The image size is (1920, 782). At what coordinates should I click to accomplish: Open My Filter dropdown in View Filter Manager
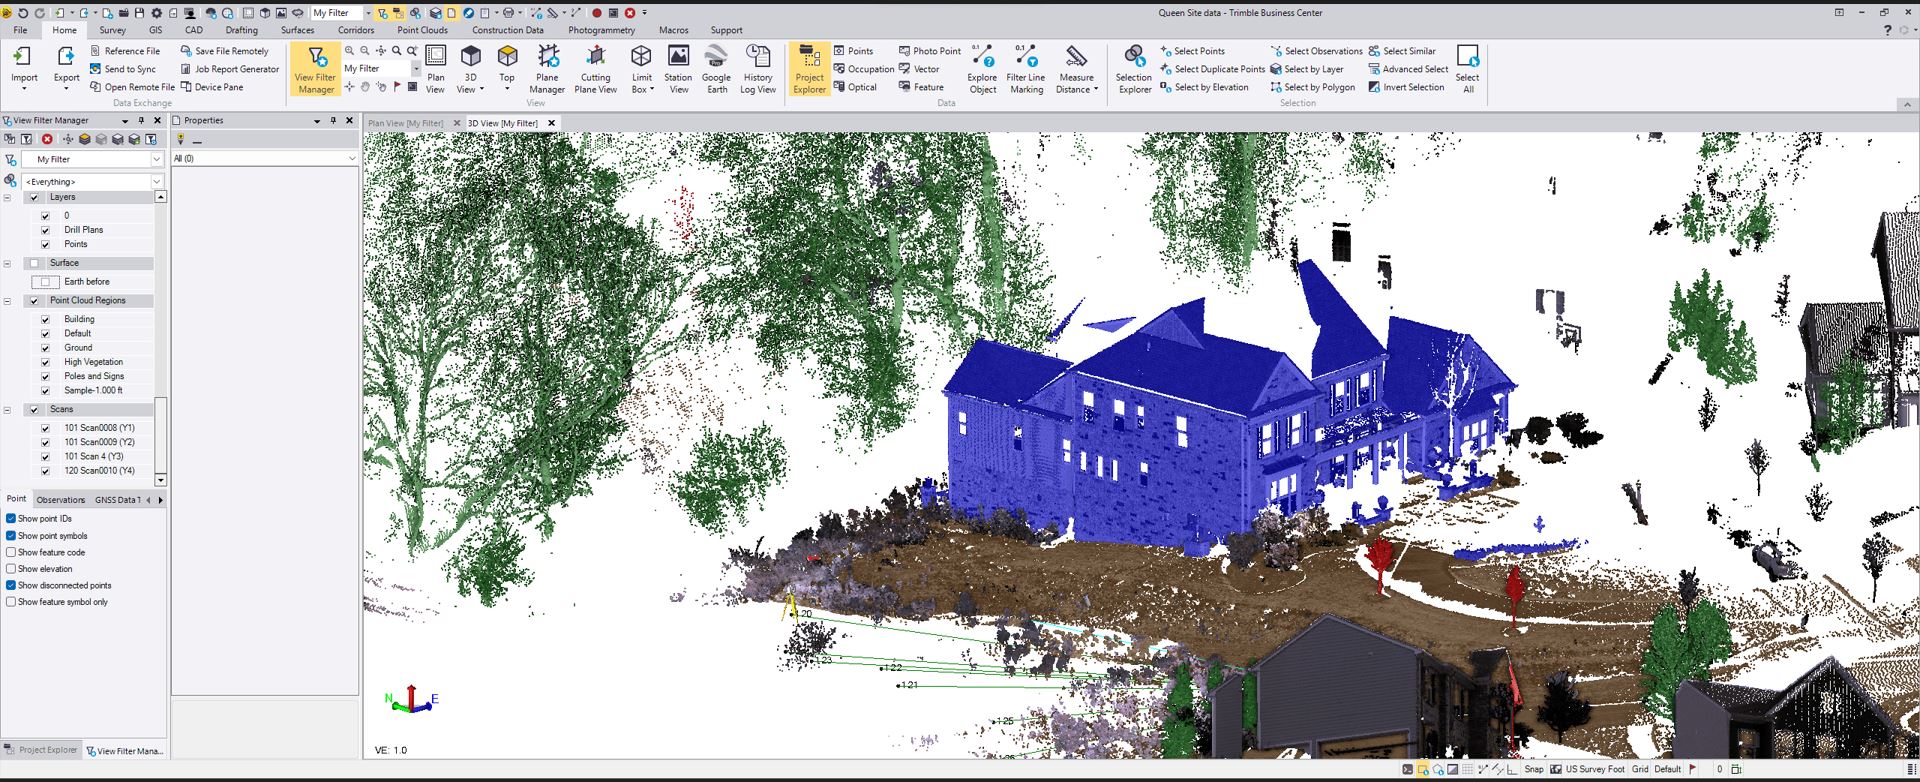coord(156,159)
